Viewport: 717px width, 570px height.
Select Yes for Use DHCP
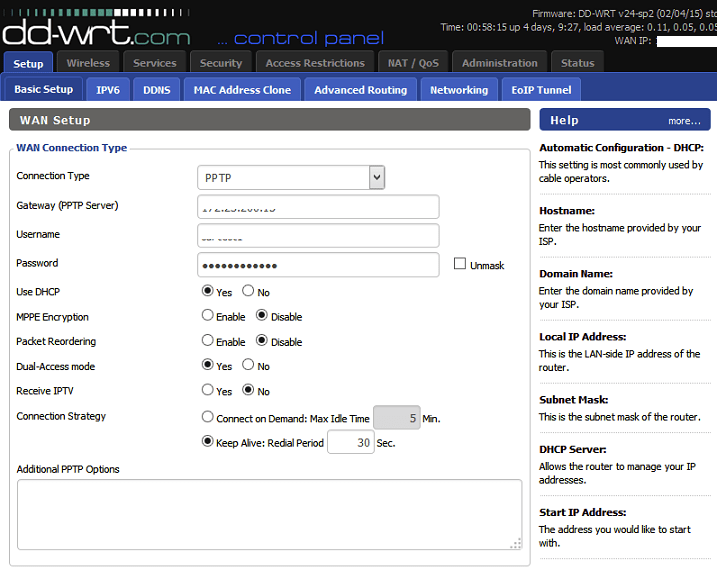click(x=208, y=291)
